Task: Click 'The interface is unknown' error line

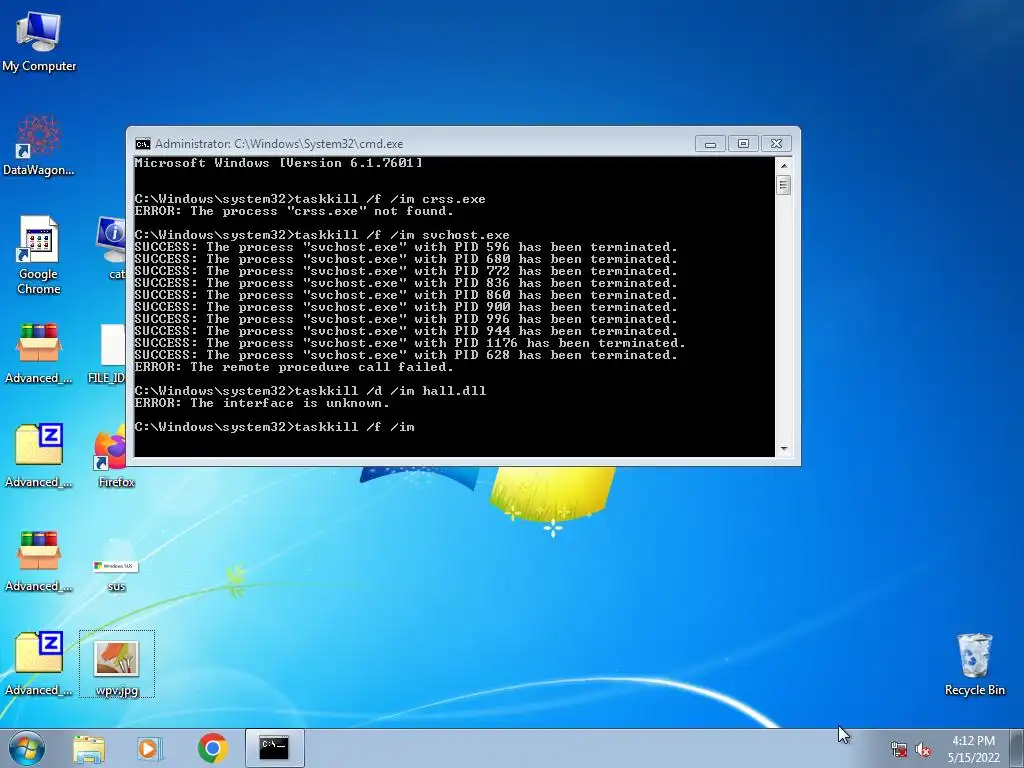Action: click(262, 403)
